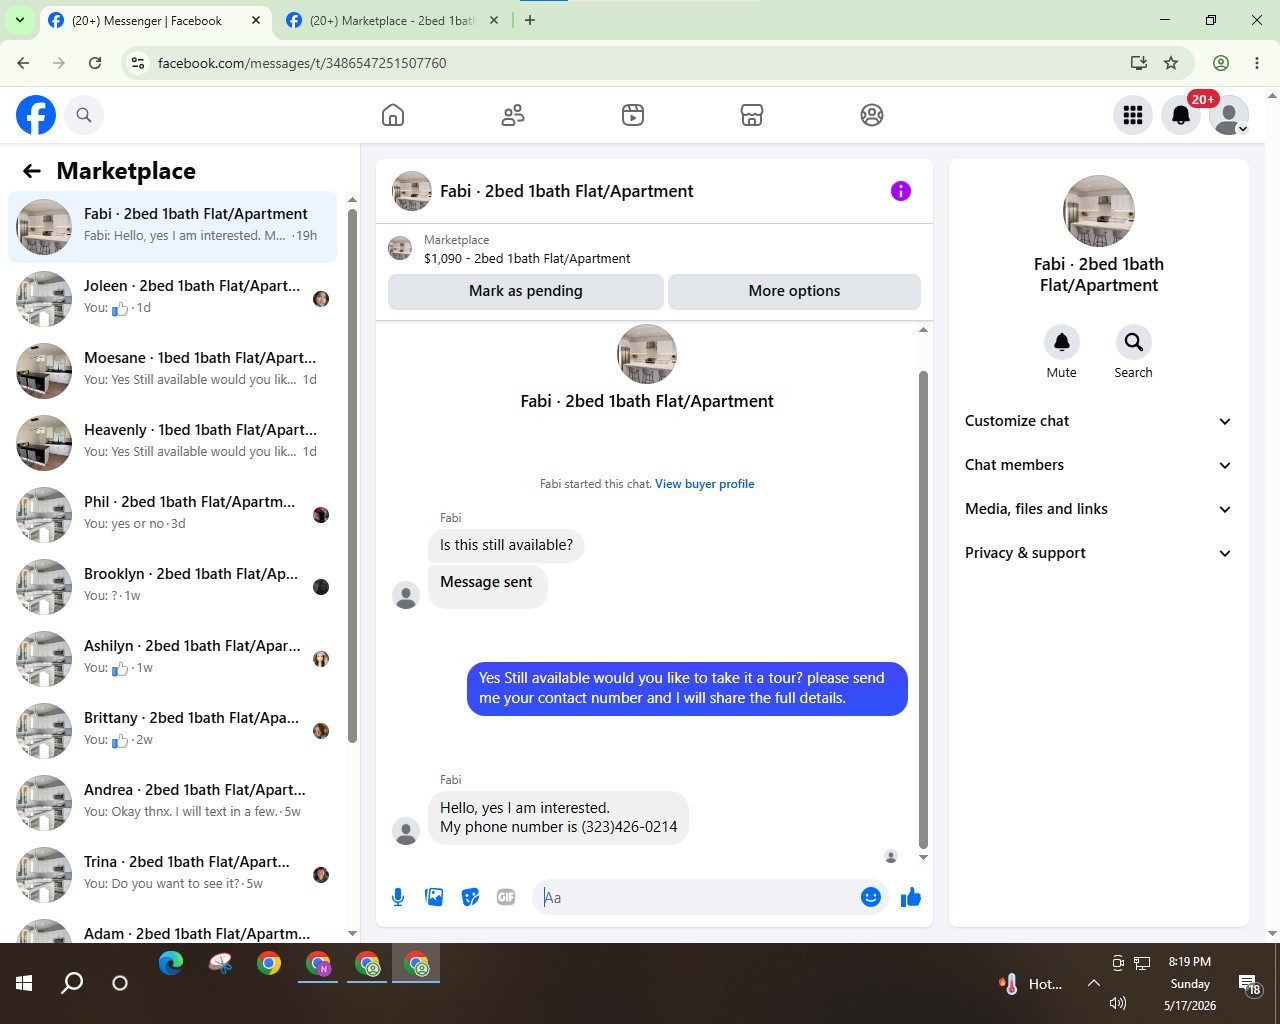This screenshot has width=1280, height=1024.
Task: Send a thumbs-up like
Action: (910, 897)
